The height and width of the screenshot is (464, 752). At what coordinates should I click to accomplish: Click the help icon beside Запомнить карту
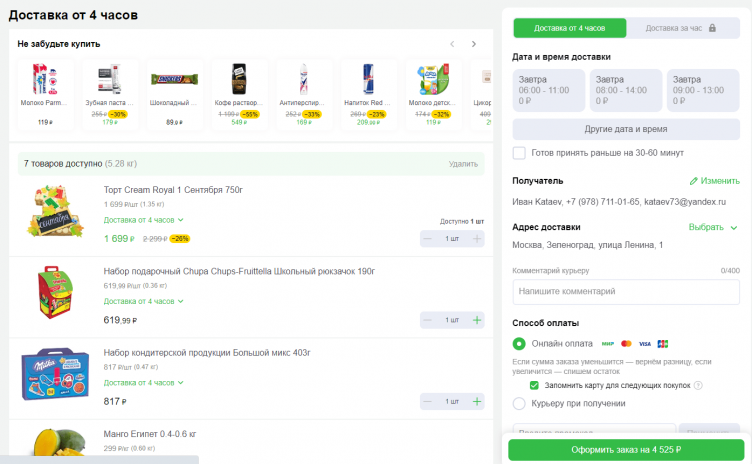(x=698, y=385)
